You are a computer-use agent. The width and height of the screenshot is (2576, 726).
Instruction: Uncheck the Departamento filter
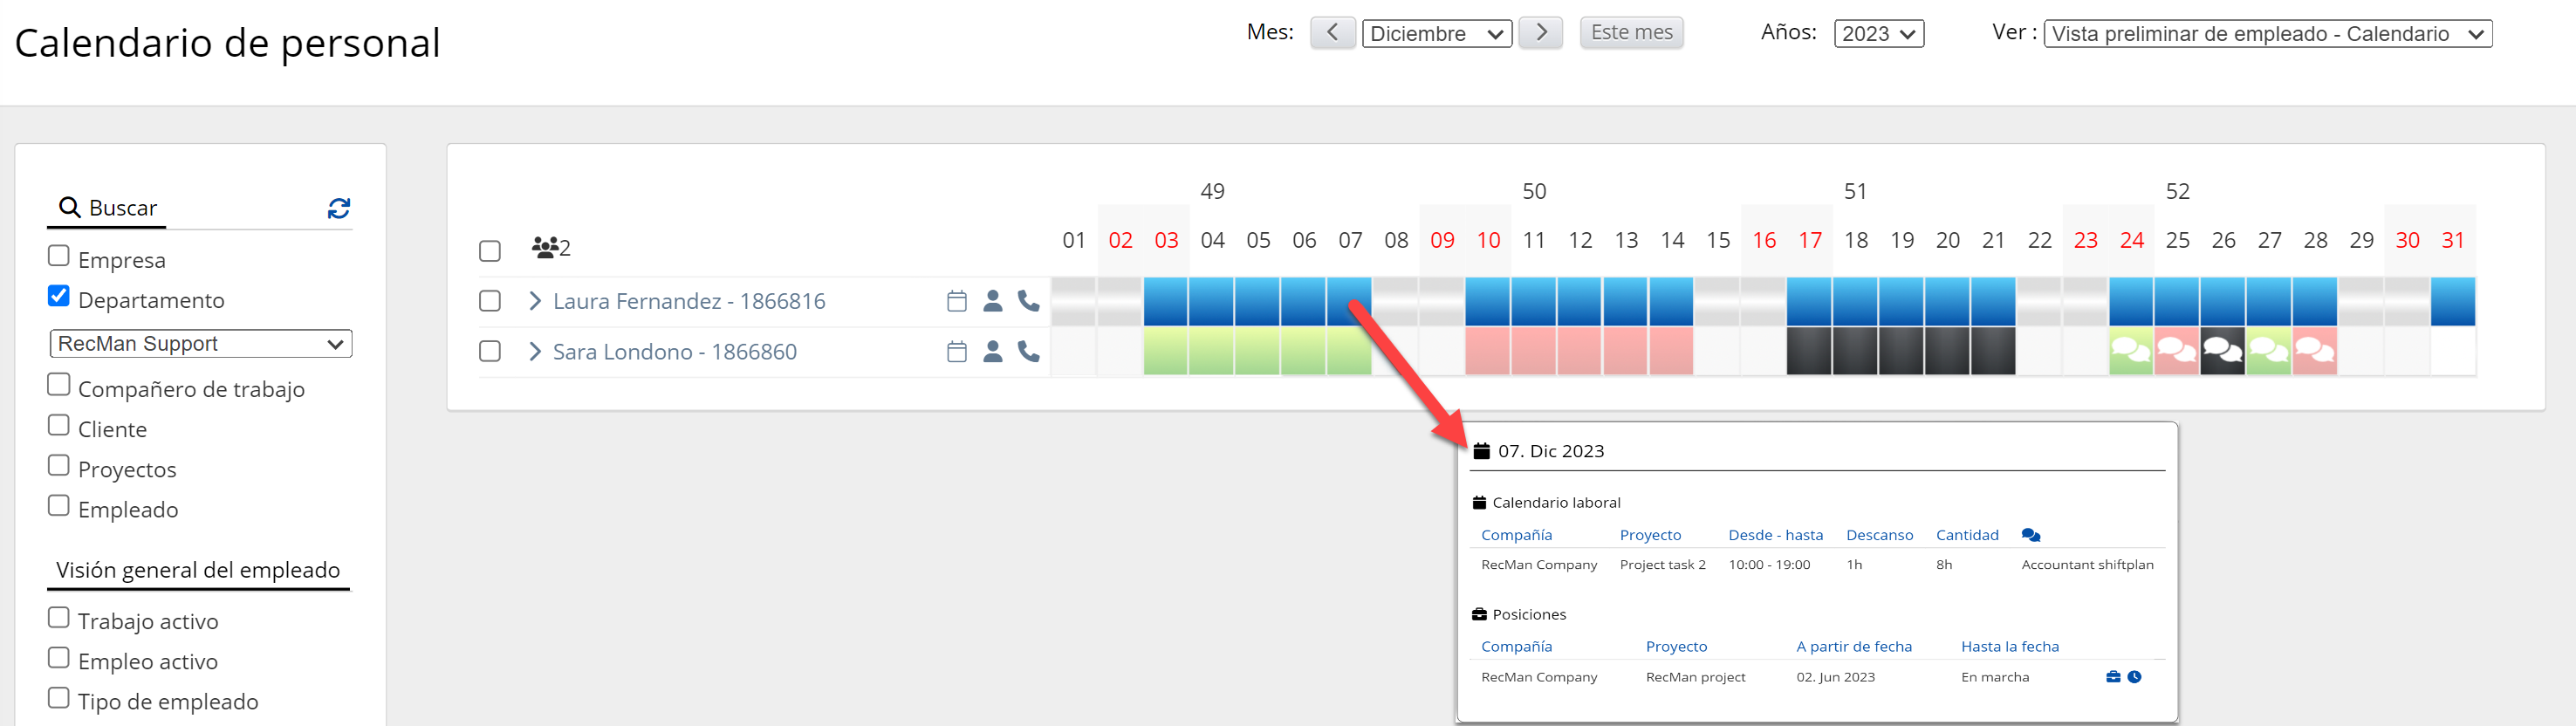59,297
